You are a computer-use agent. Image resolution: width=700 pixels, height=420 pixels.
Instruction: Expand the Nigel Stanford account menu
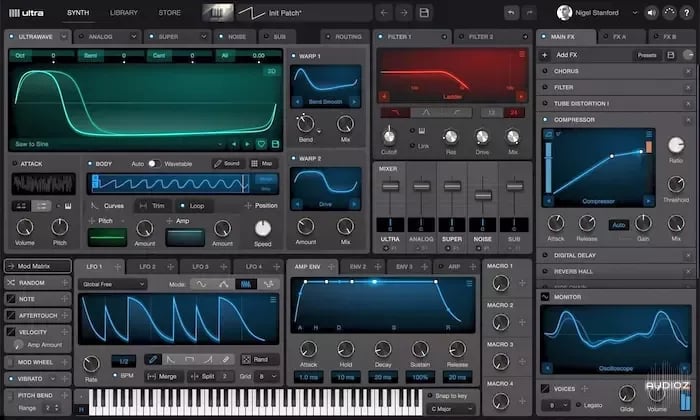tap(635, 13)
